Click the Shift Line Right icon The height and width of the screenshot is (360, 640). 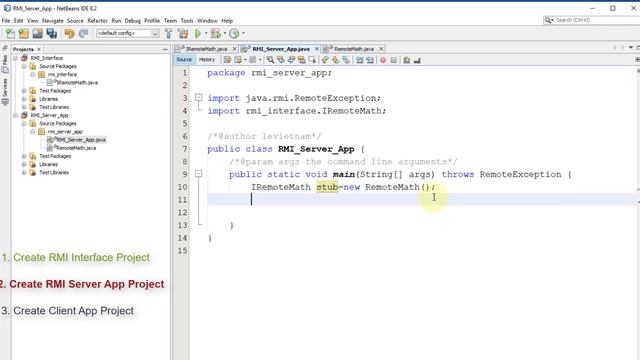pyautogui.click(x=370, y=60)
